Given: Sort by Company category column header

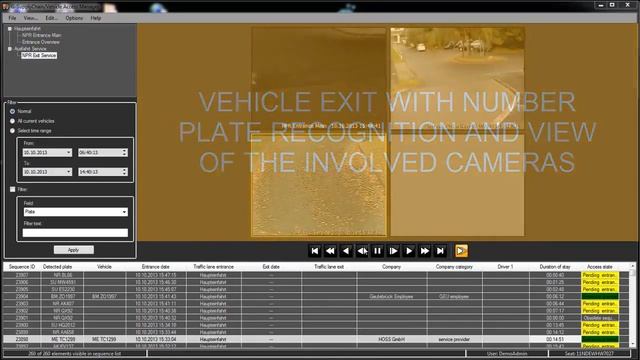Looking at the screenshot, I should point(454,267).
